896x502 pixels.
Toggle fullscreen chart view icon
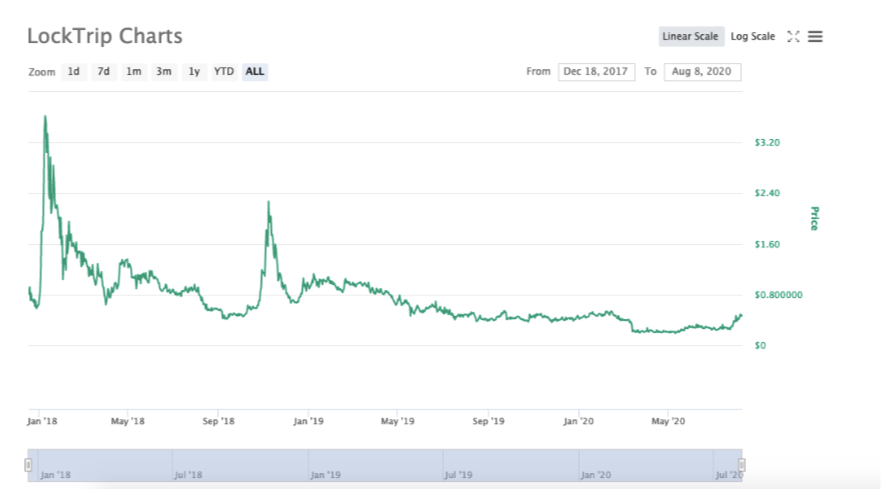coord(793,37)
